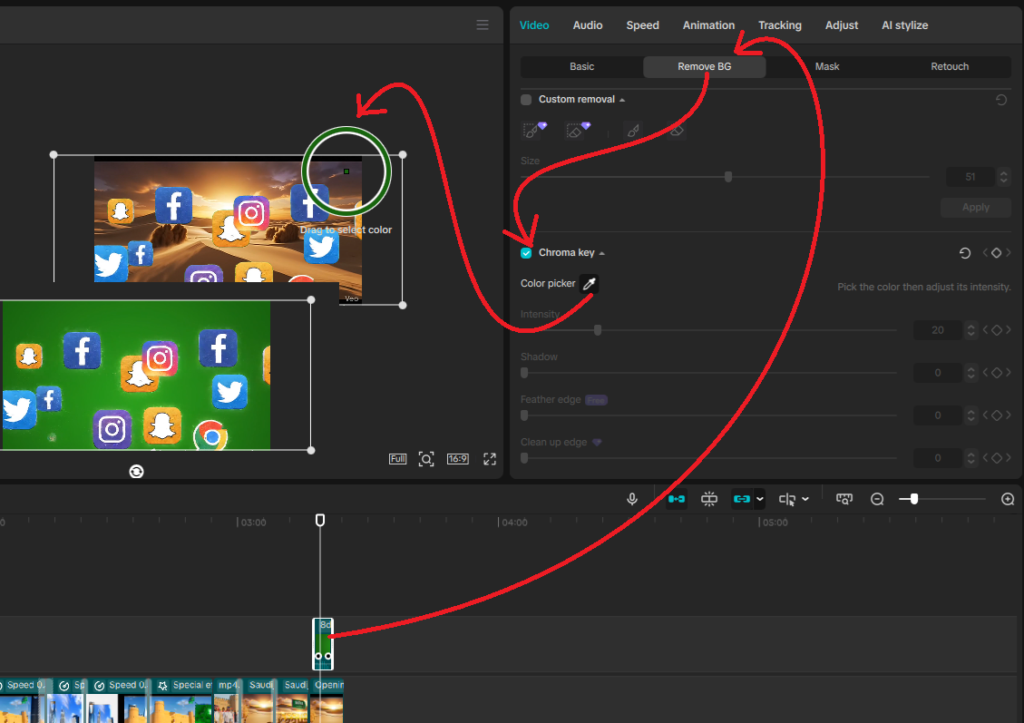
Task: Open the 16:9 aspect ratio selector
Action: [458, 459]
